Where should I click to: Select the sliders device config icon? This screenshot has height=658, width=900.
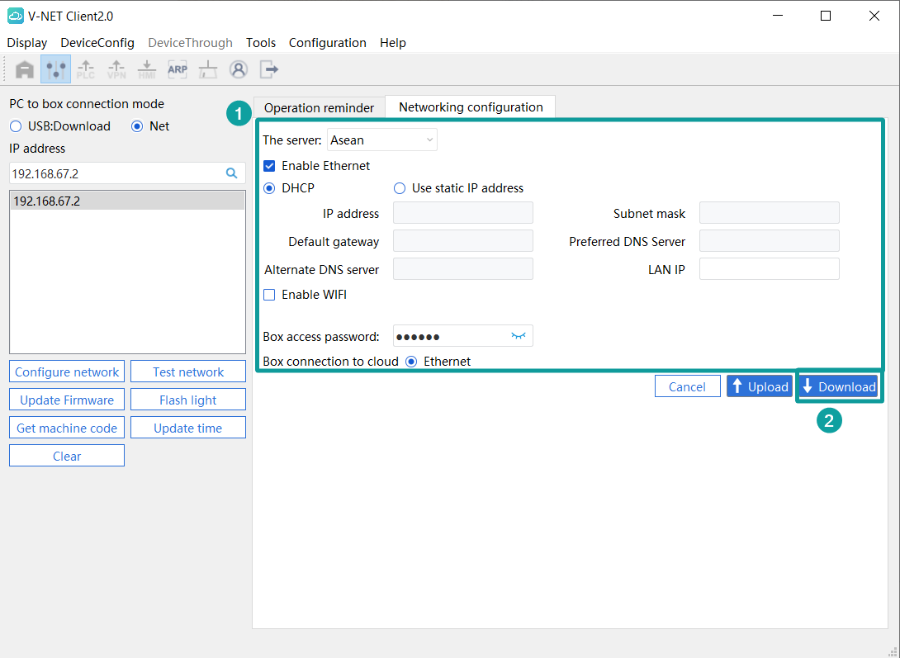pyautogui.click(x=56, y=69)
